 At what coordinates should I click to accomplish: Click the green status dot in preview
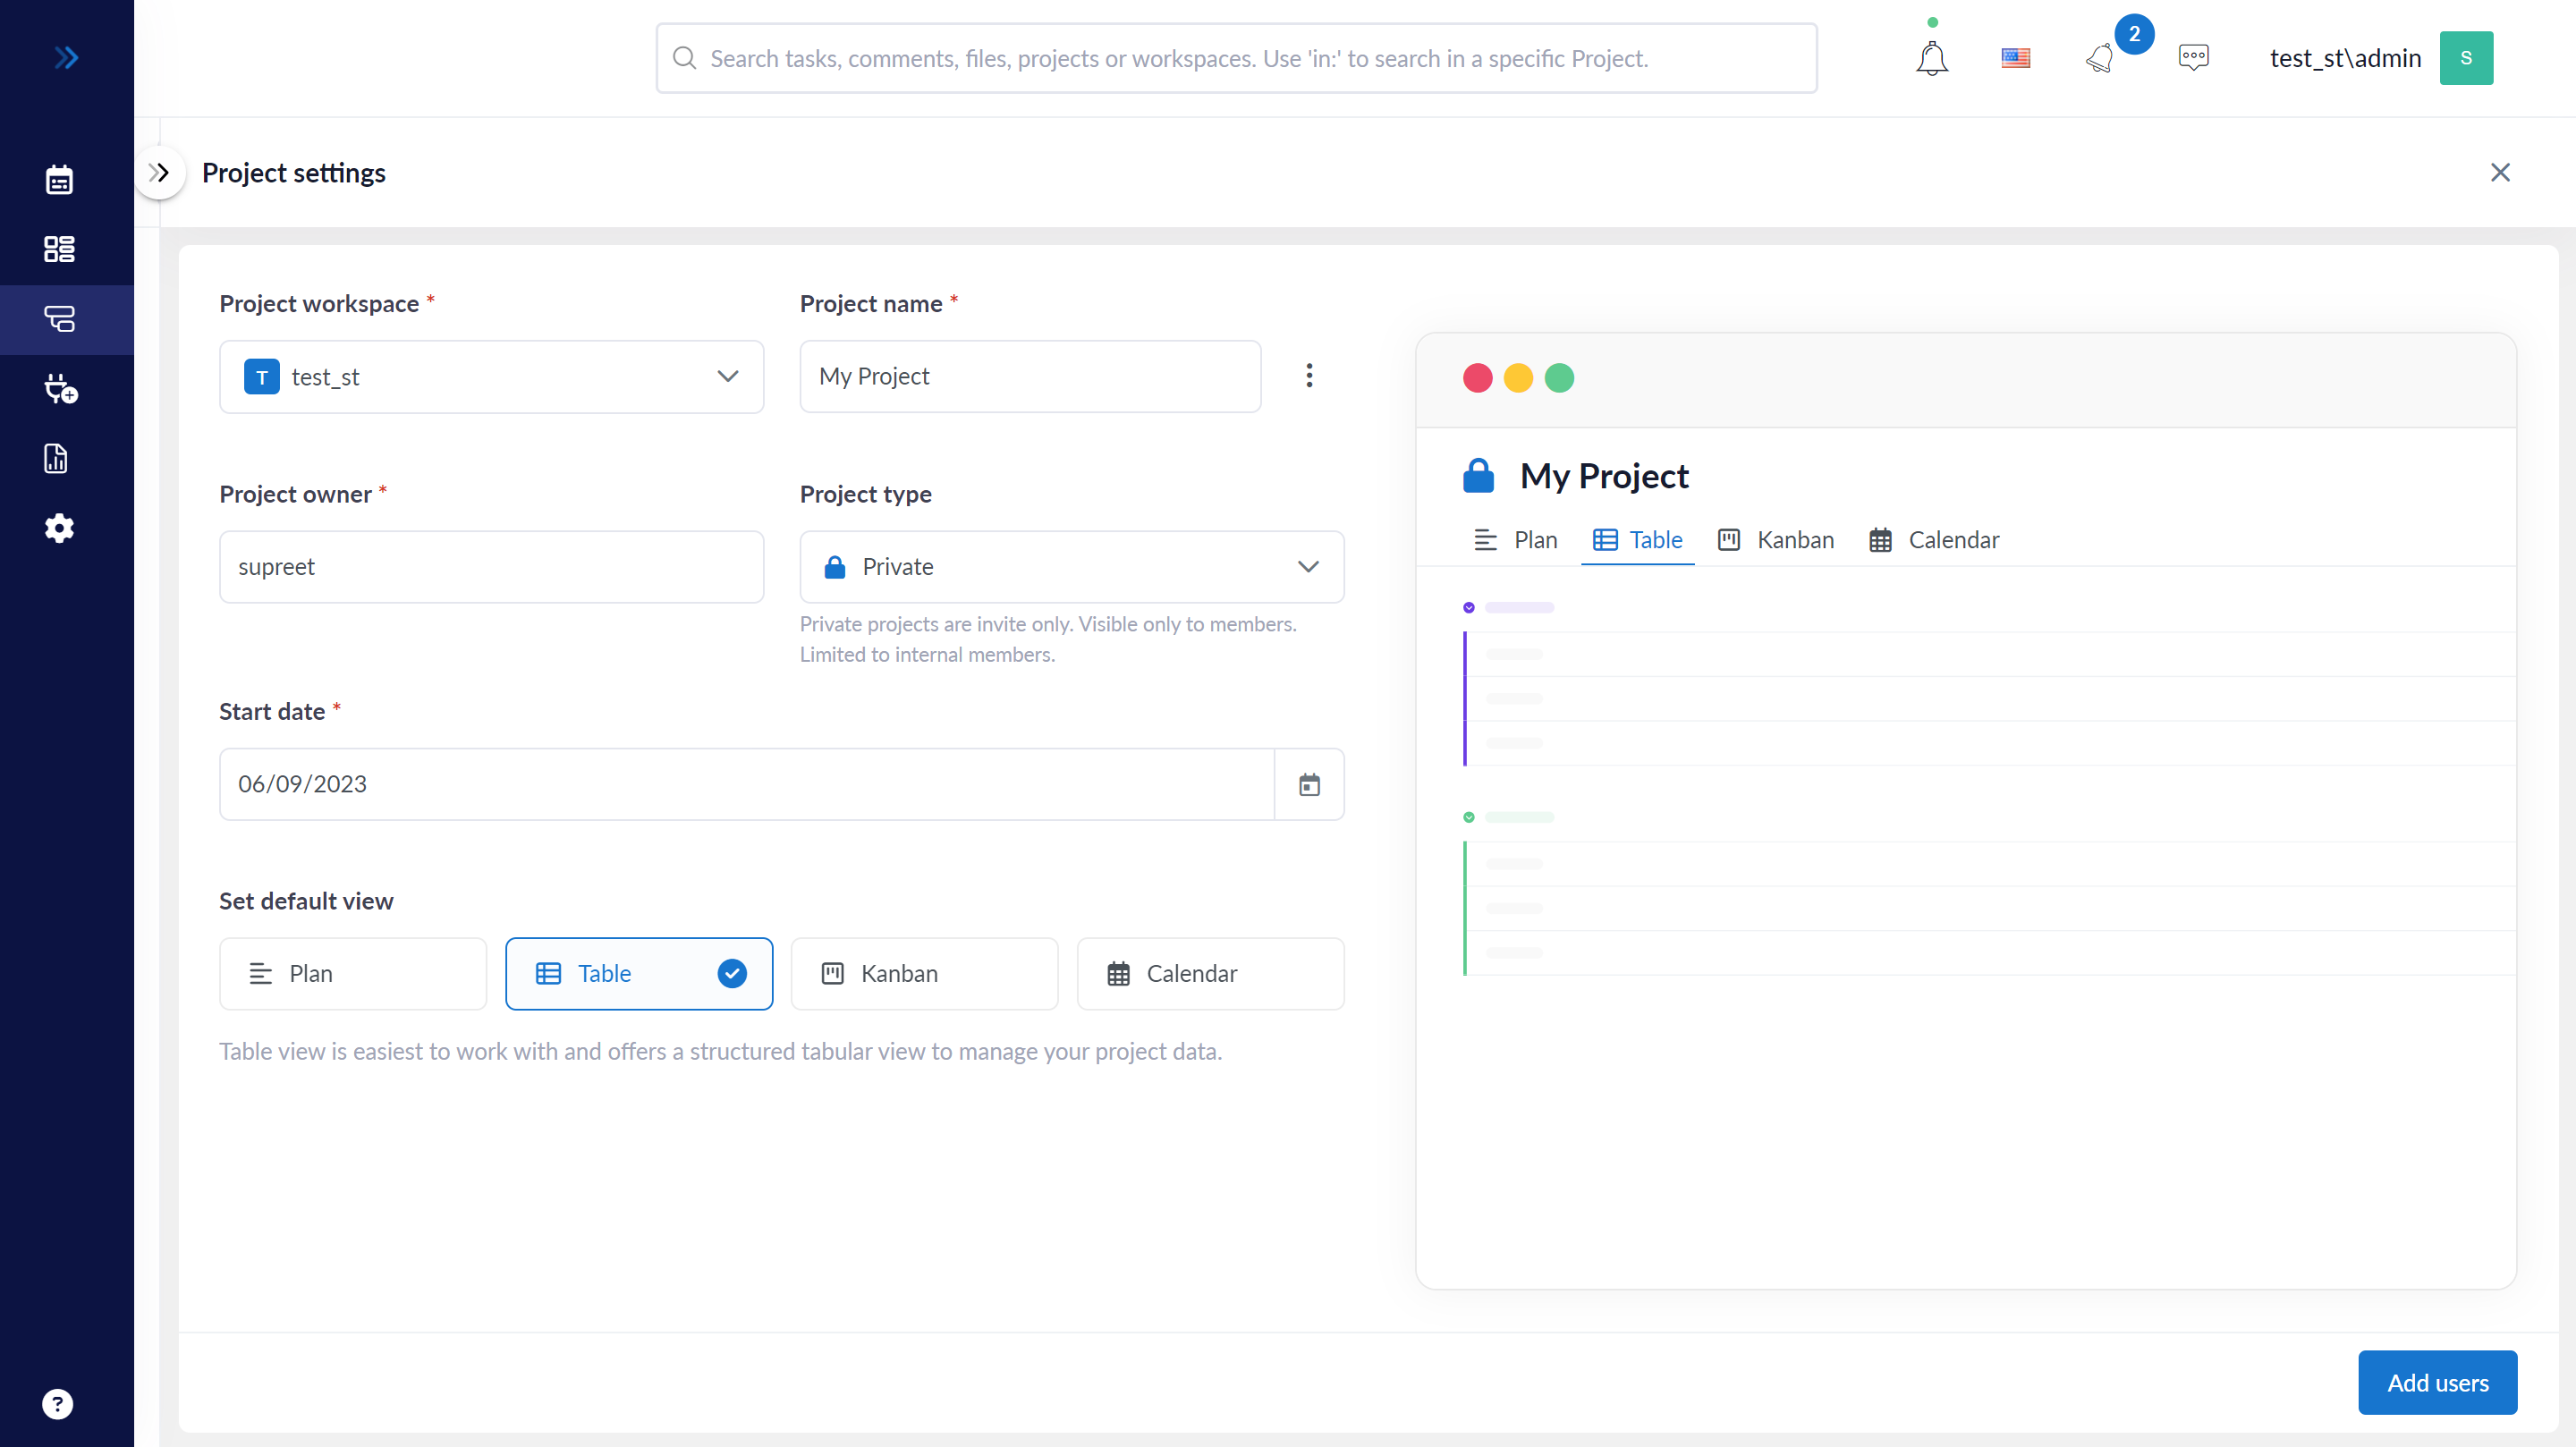point(1469,817)
